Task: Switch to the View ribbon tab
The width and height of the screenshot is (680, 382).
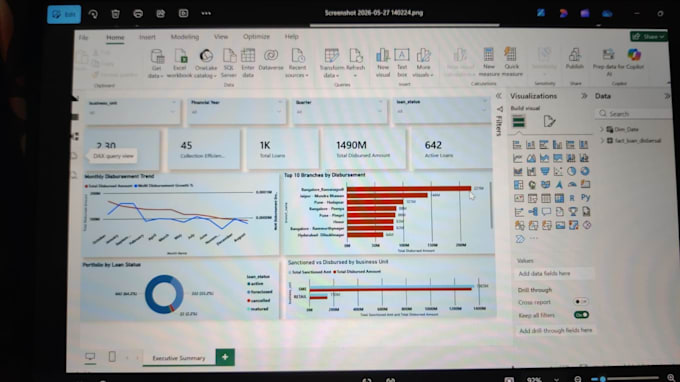Action: tap(221, 37)
